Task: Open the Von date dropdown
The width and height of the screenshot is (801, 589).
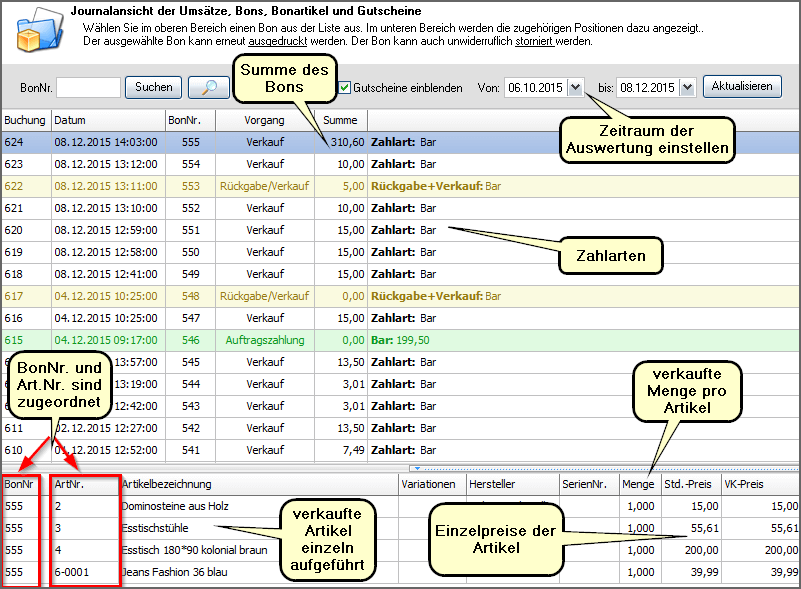Action: [x=575, y=88]
